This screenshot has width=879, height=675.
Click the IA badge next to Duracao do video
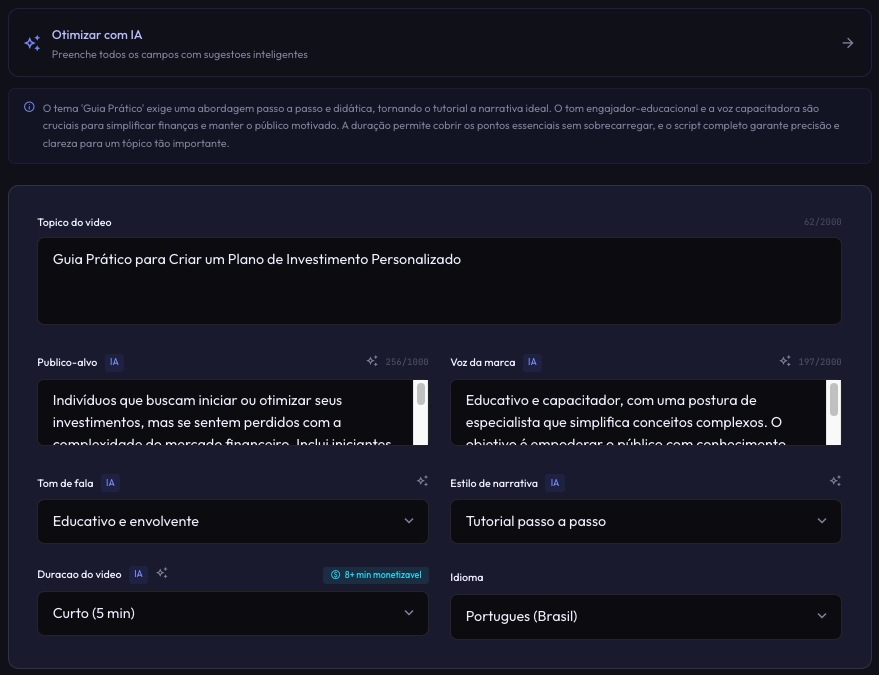138,574
